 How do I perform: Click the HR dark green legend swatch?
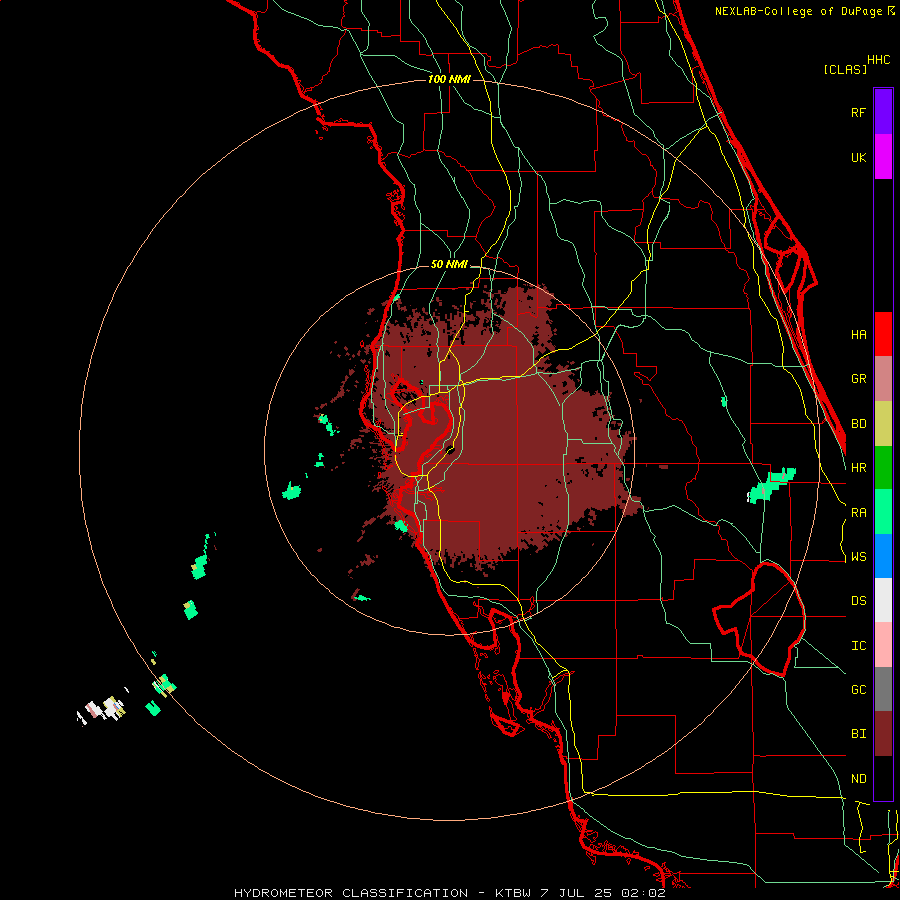tap(883, 468)
